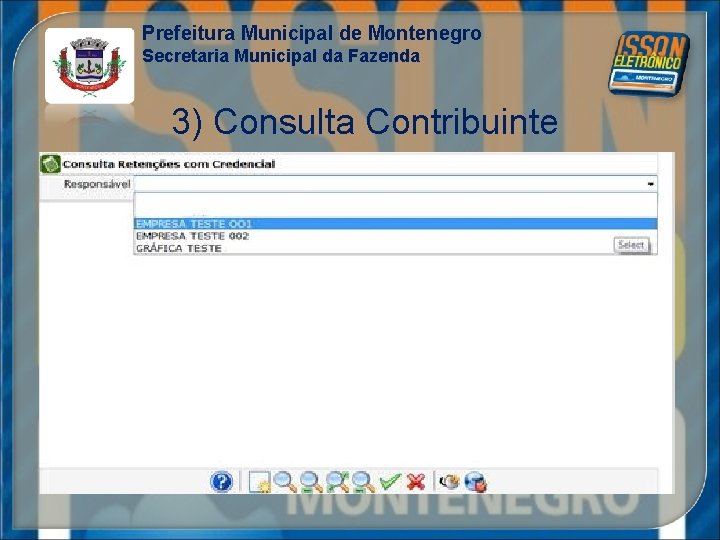Click the green Consulta Retenções header icon
This screenshot has width=720, height=540.
pos(50,164)
